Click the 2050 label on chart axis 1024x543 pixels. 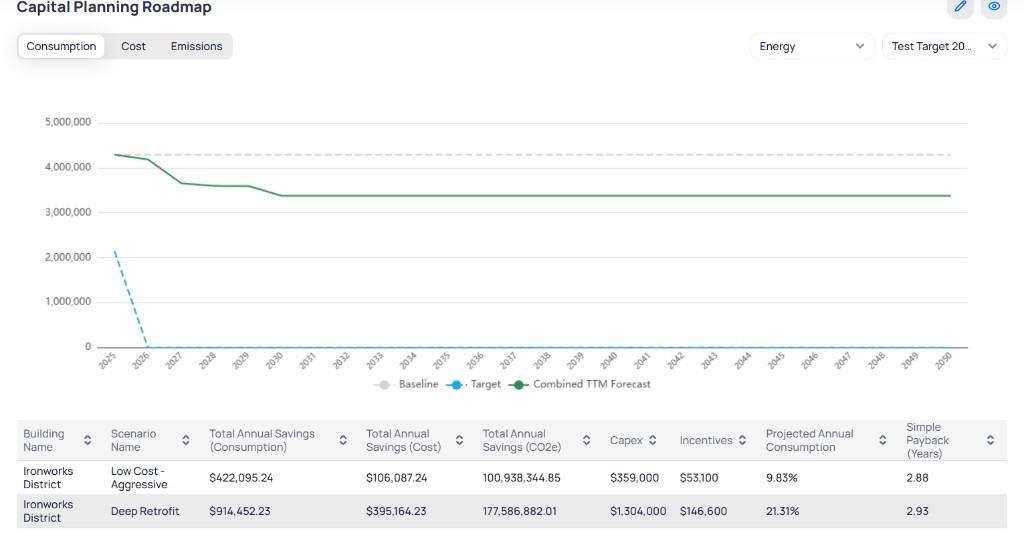pyautogui.click(x=943, y=360)
